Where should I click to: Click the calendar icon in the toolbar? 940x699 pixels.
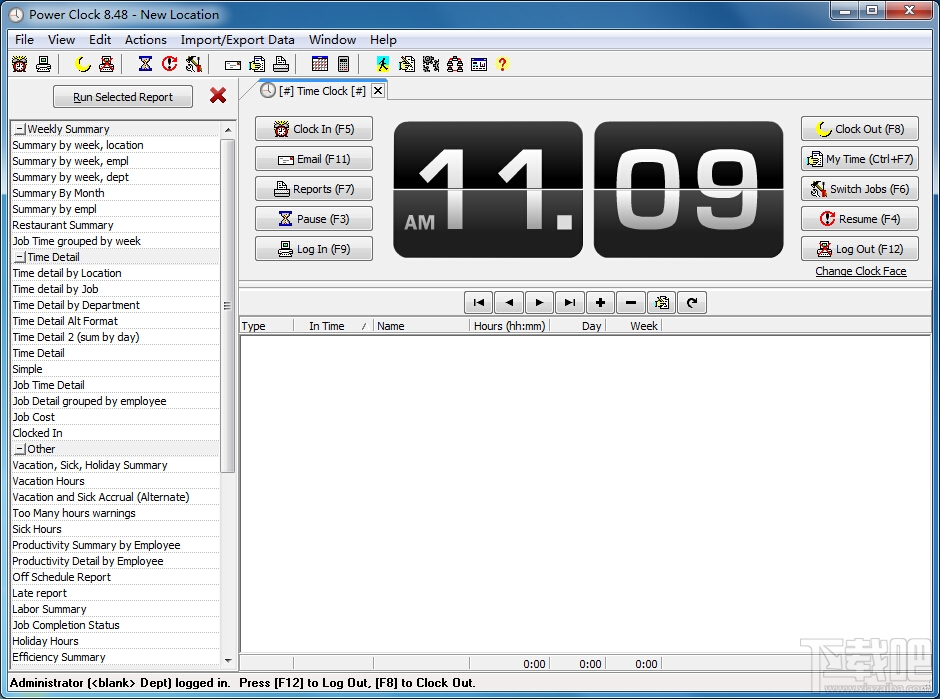click(x=320, y=64)
